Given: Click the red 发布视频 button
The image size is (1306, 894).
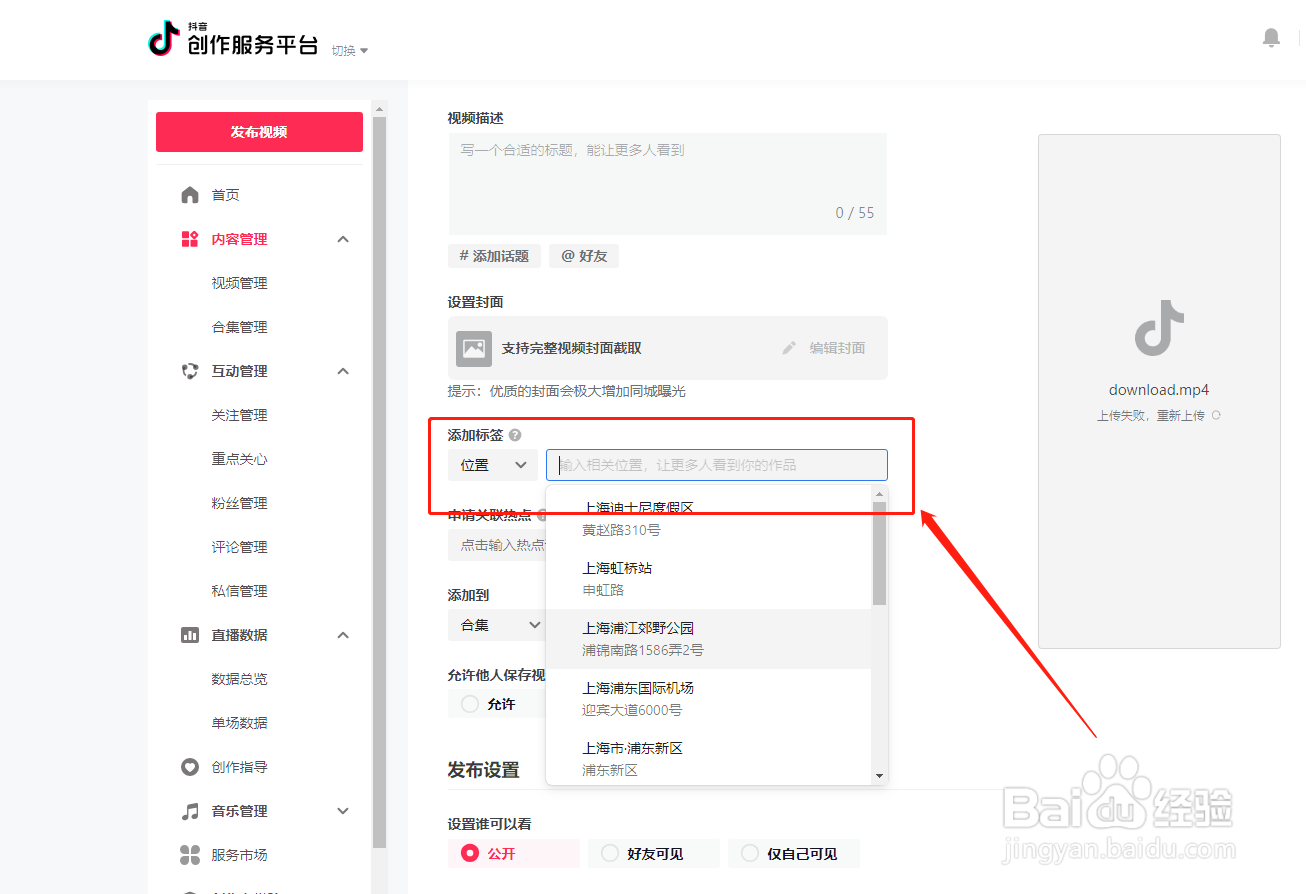Looking at the screenshot, I should click(259, 132).
